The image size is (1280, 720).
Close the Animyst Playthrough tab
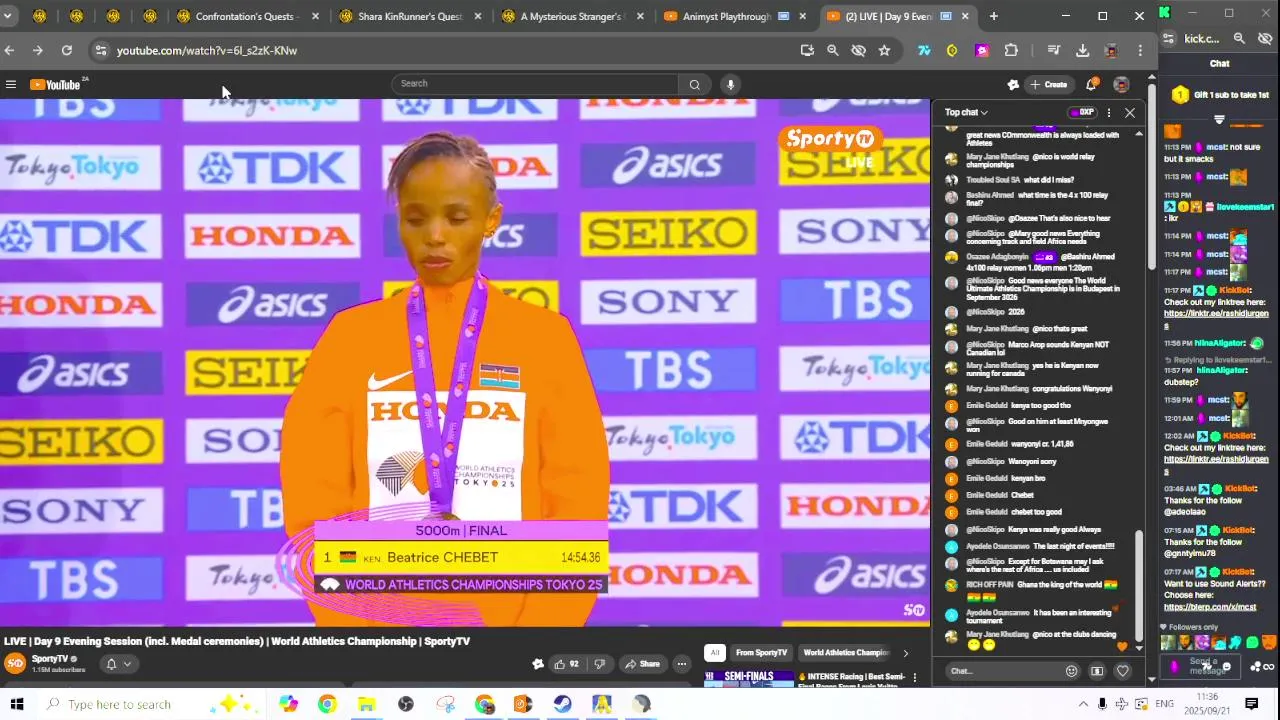tap(803, 16)
